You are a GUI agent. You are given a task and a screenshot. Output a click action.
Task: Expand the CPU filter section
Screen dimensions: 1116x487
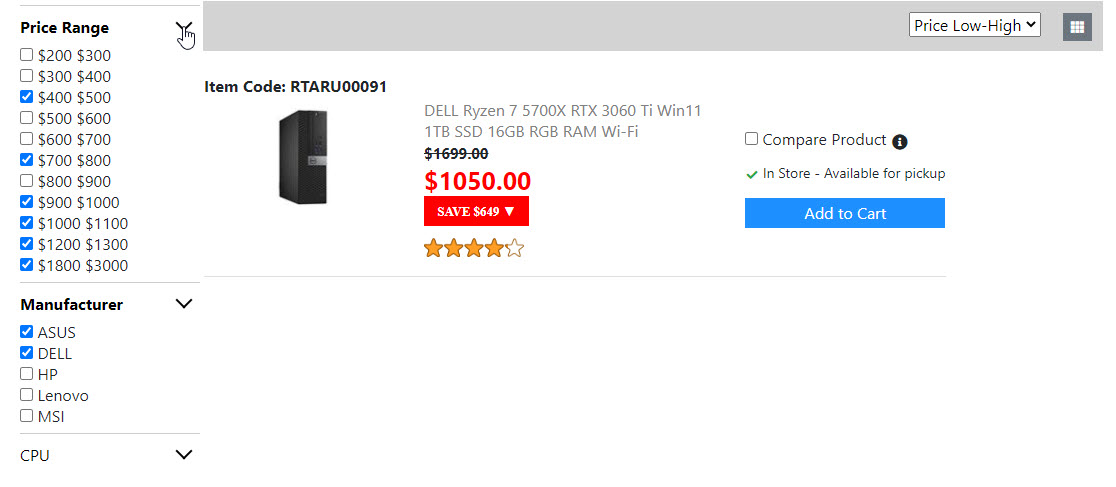[184, 455]
